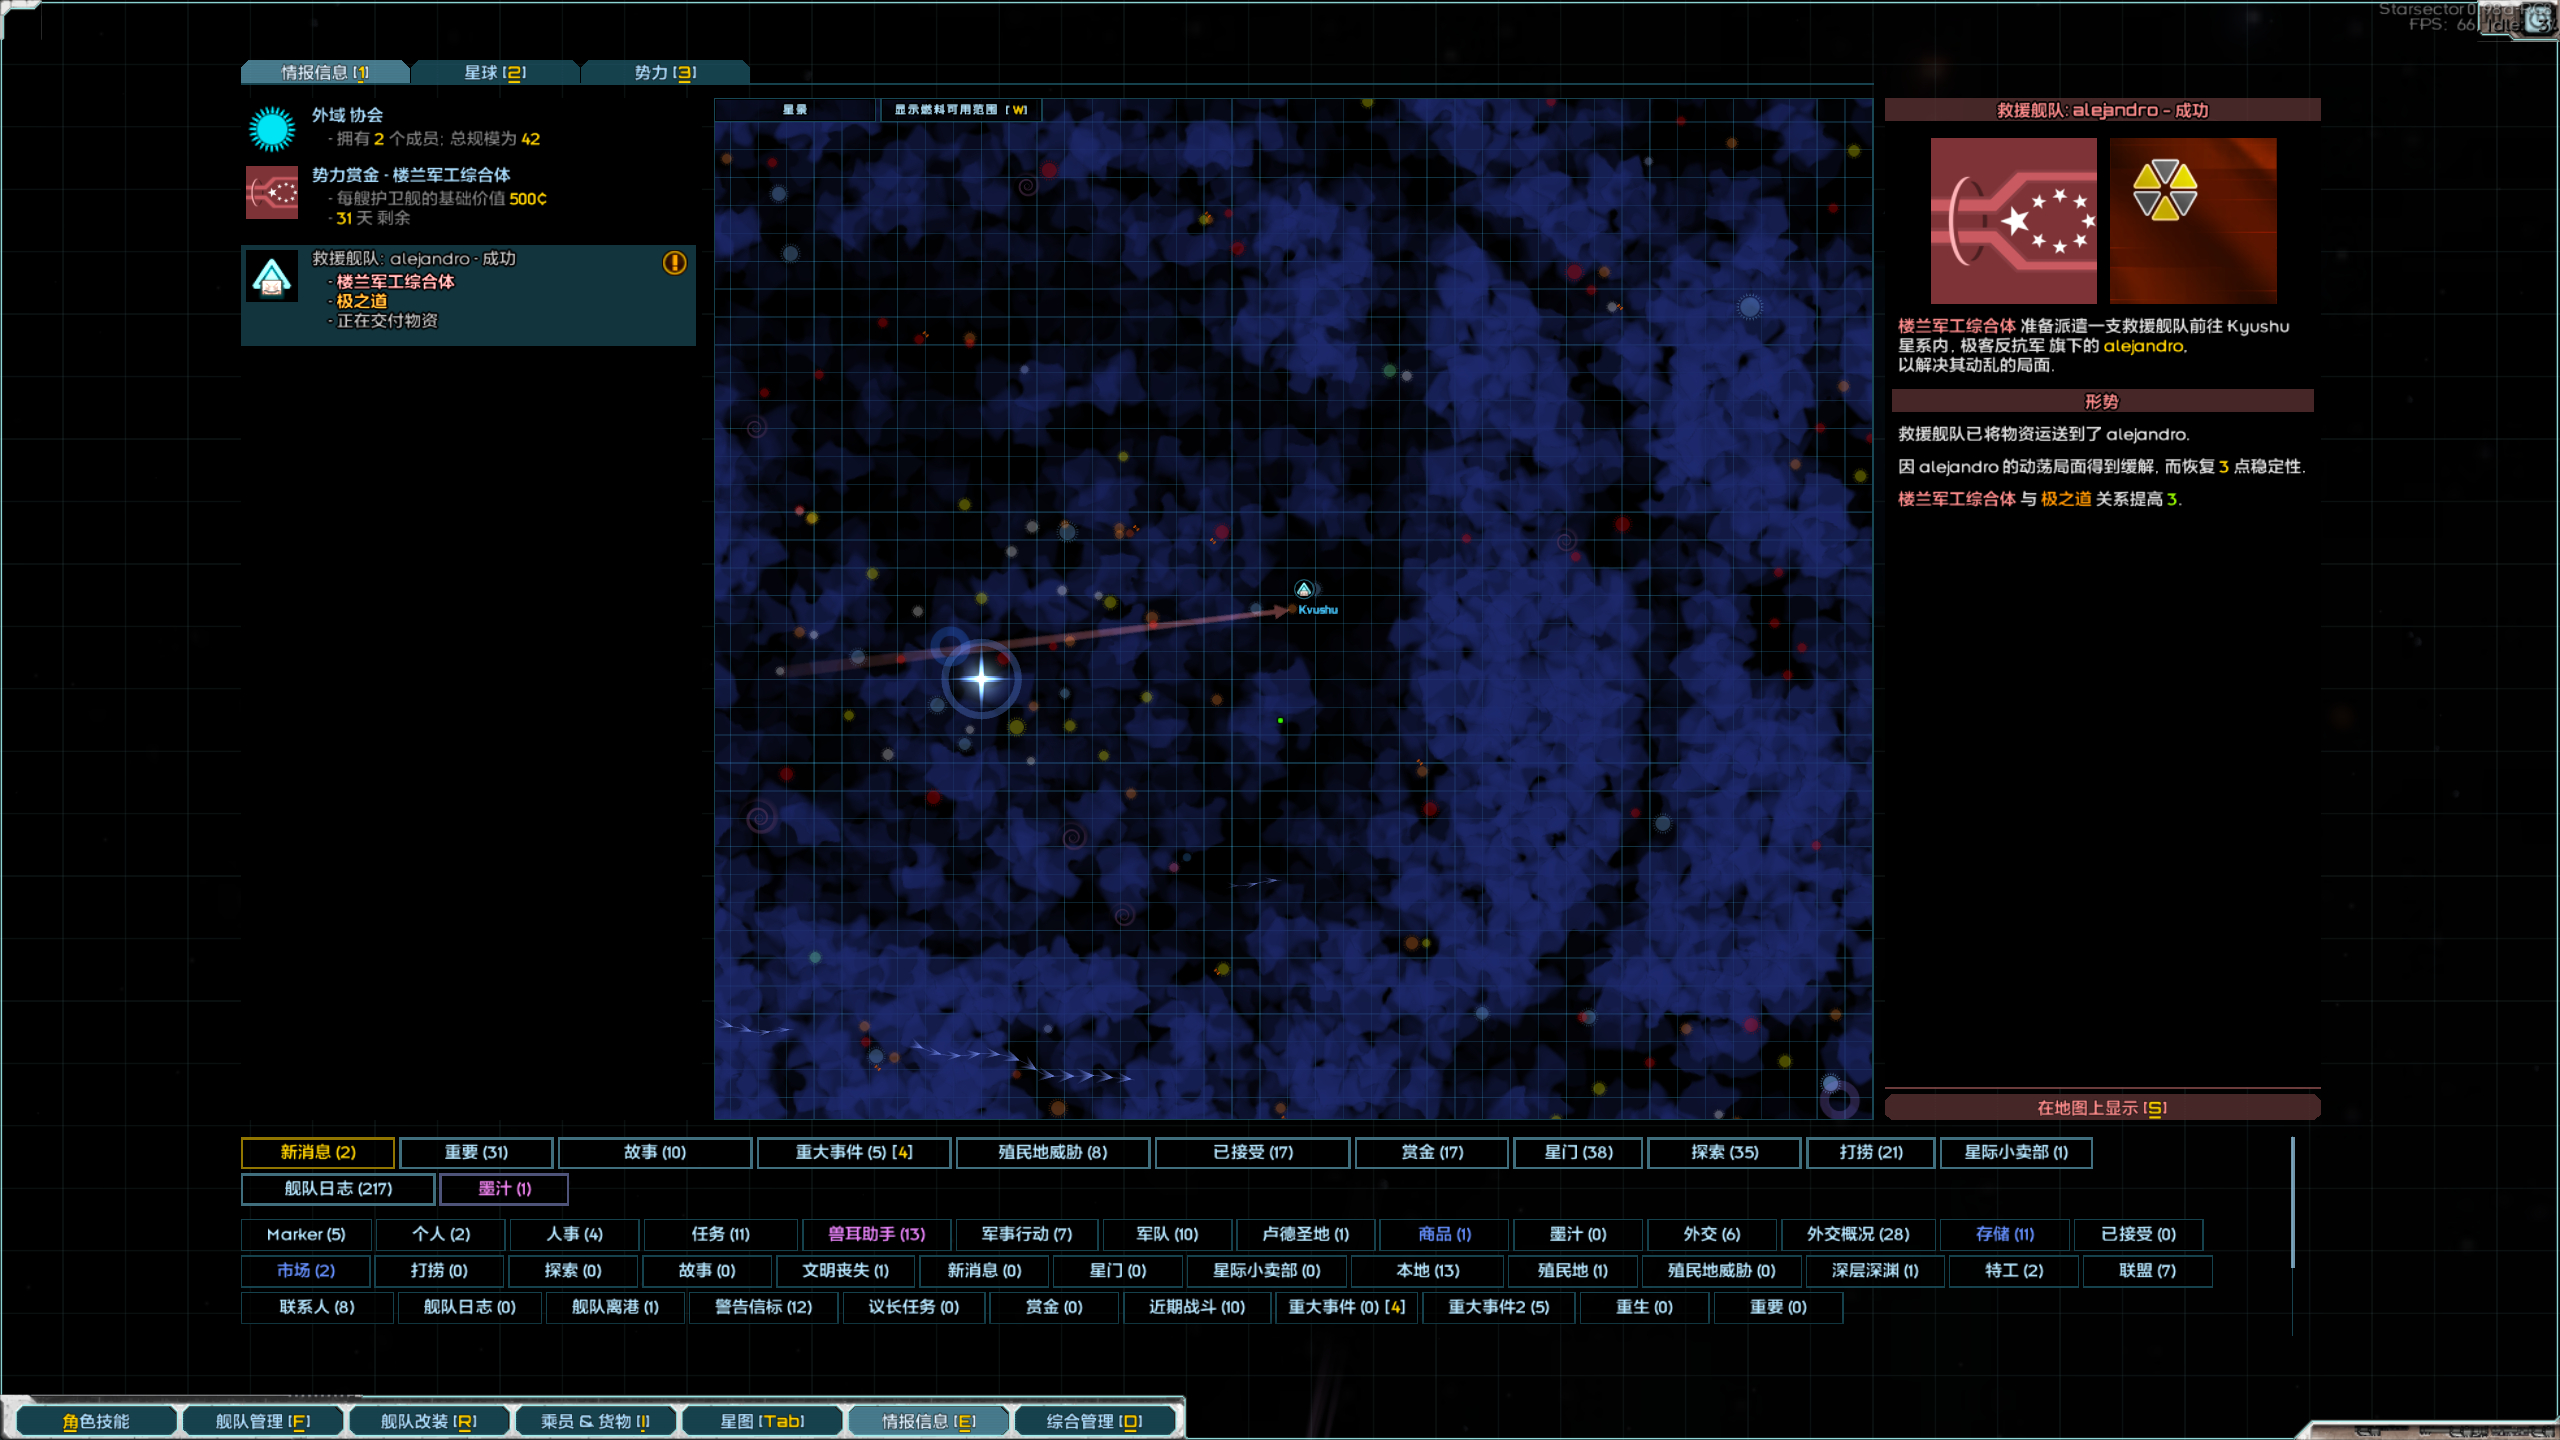Viewport: 2560px width, 1440px height.
Task: Click the 外域协会 cyan sun icon
Action: 271,129
